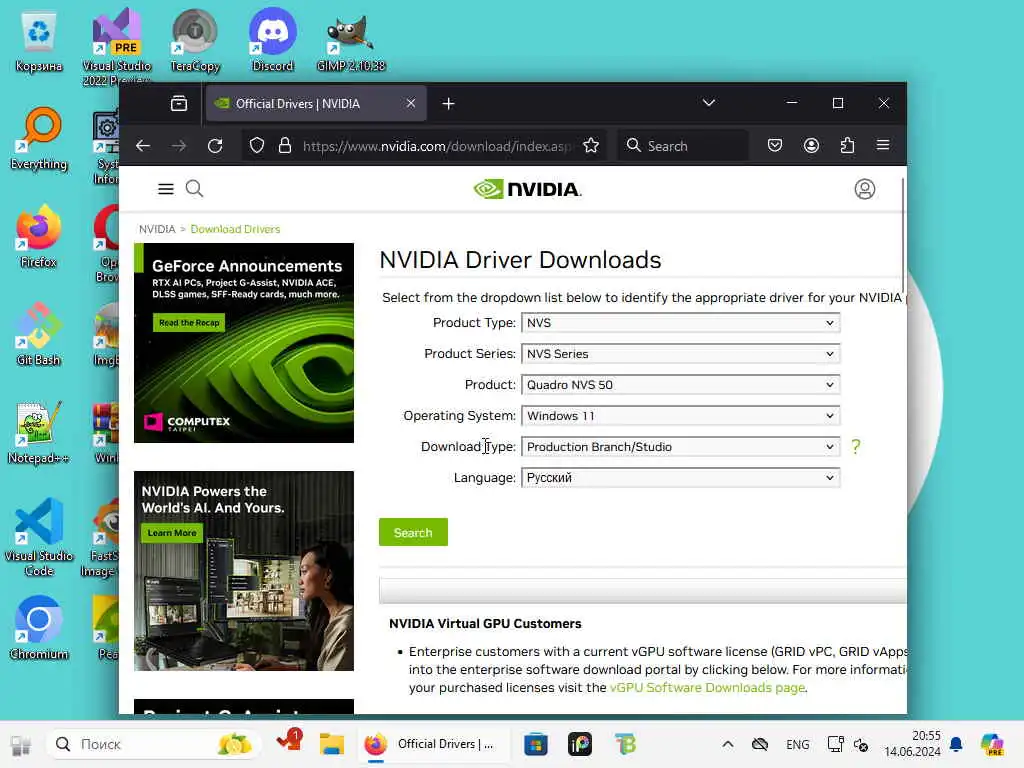The image size is (1024, 768).
Task: Select the TeraCopy desktop icon
Action: (195, 39)
